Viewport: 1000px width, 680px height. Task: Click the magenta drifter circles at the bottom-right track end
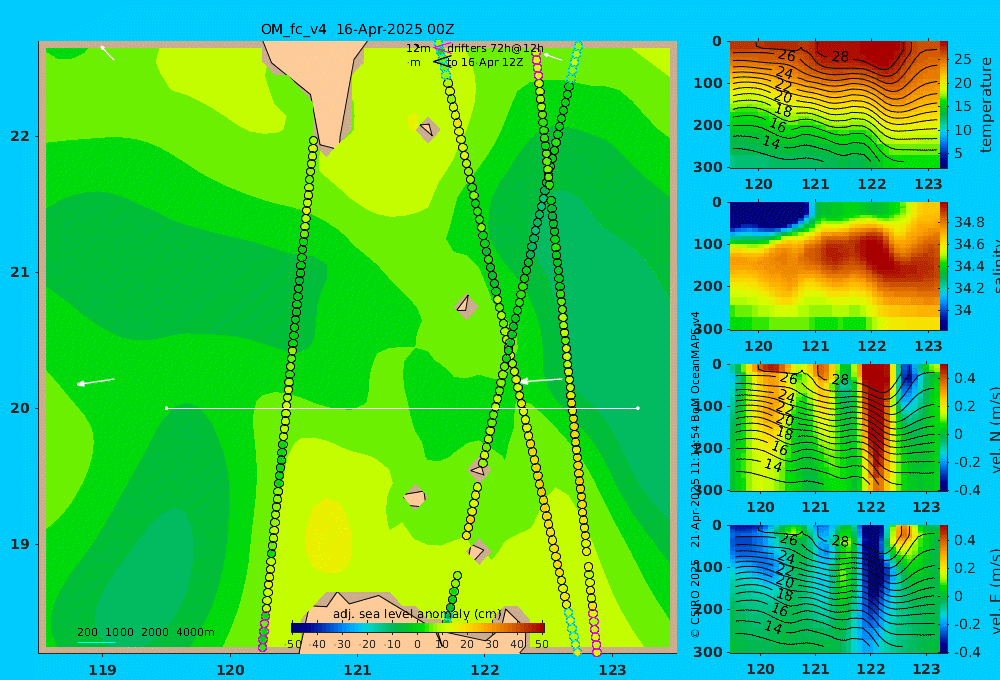point(594,632)
